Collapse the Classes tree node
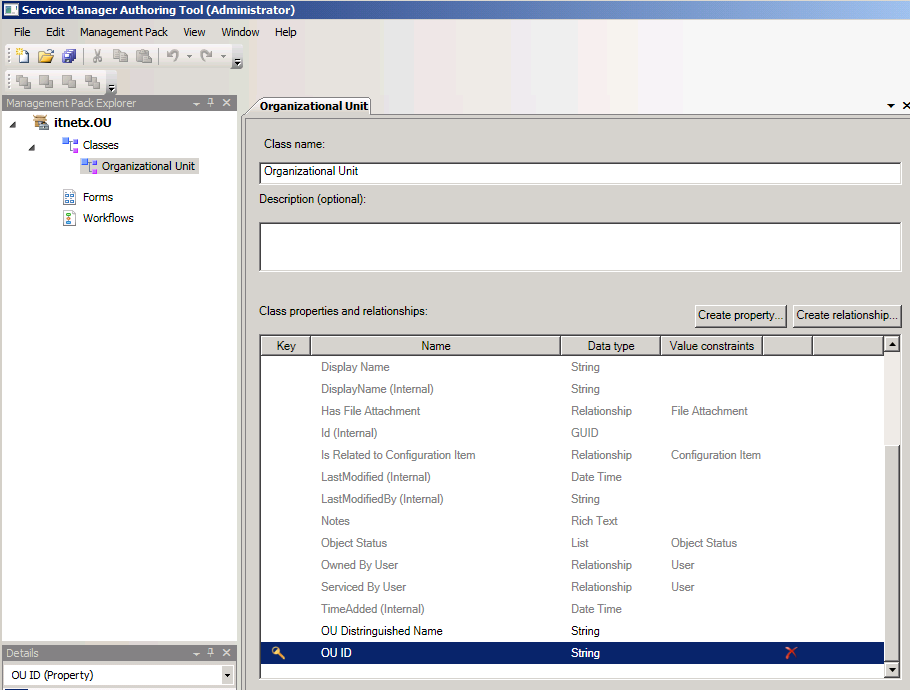910x690 pixels. [x=32, y=147]
